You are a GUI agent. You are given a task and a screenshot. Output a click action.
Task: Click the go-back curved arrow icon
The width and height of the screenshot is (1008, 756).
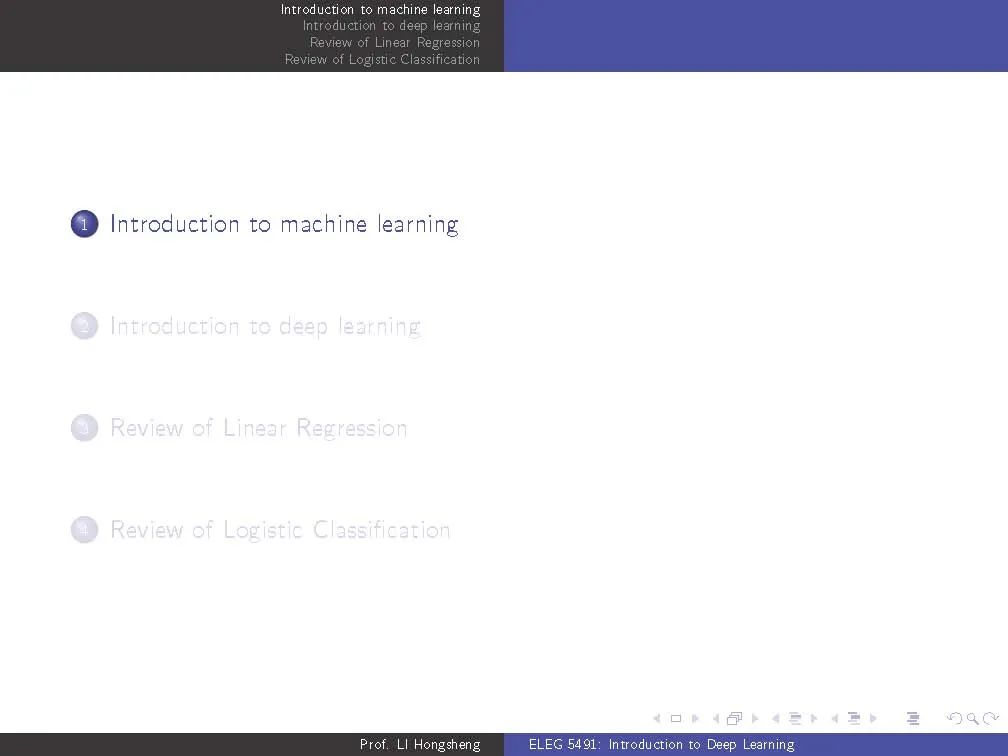(x=955, y=718)
